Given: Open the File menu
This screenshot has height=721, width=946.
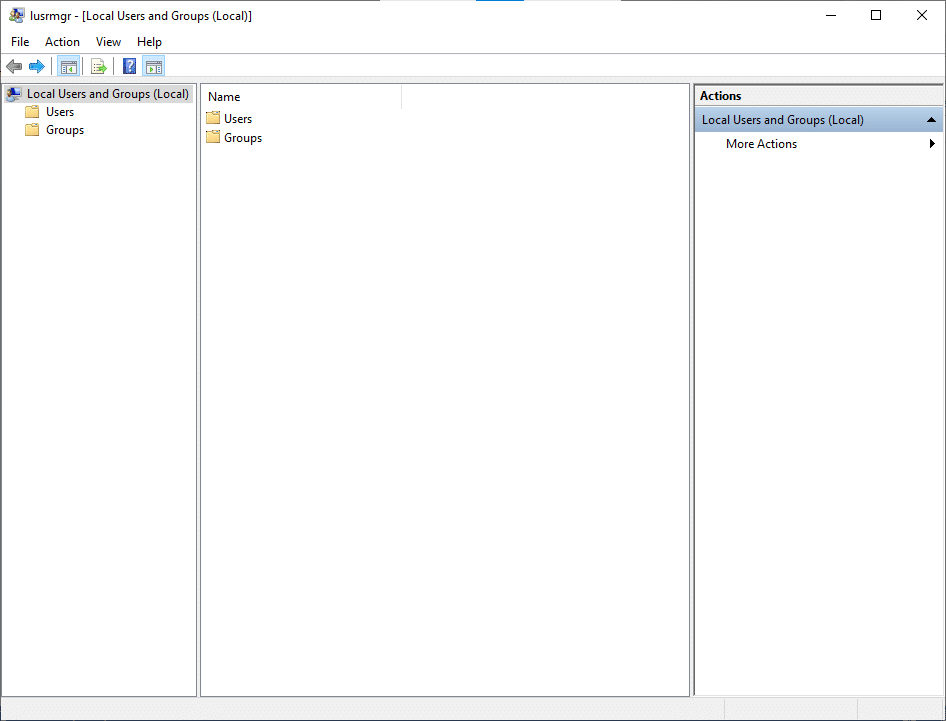Looking at the screenshot, I should click(20, 42).
